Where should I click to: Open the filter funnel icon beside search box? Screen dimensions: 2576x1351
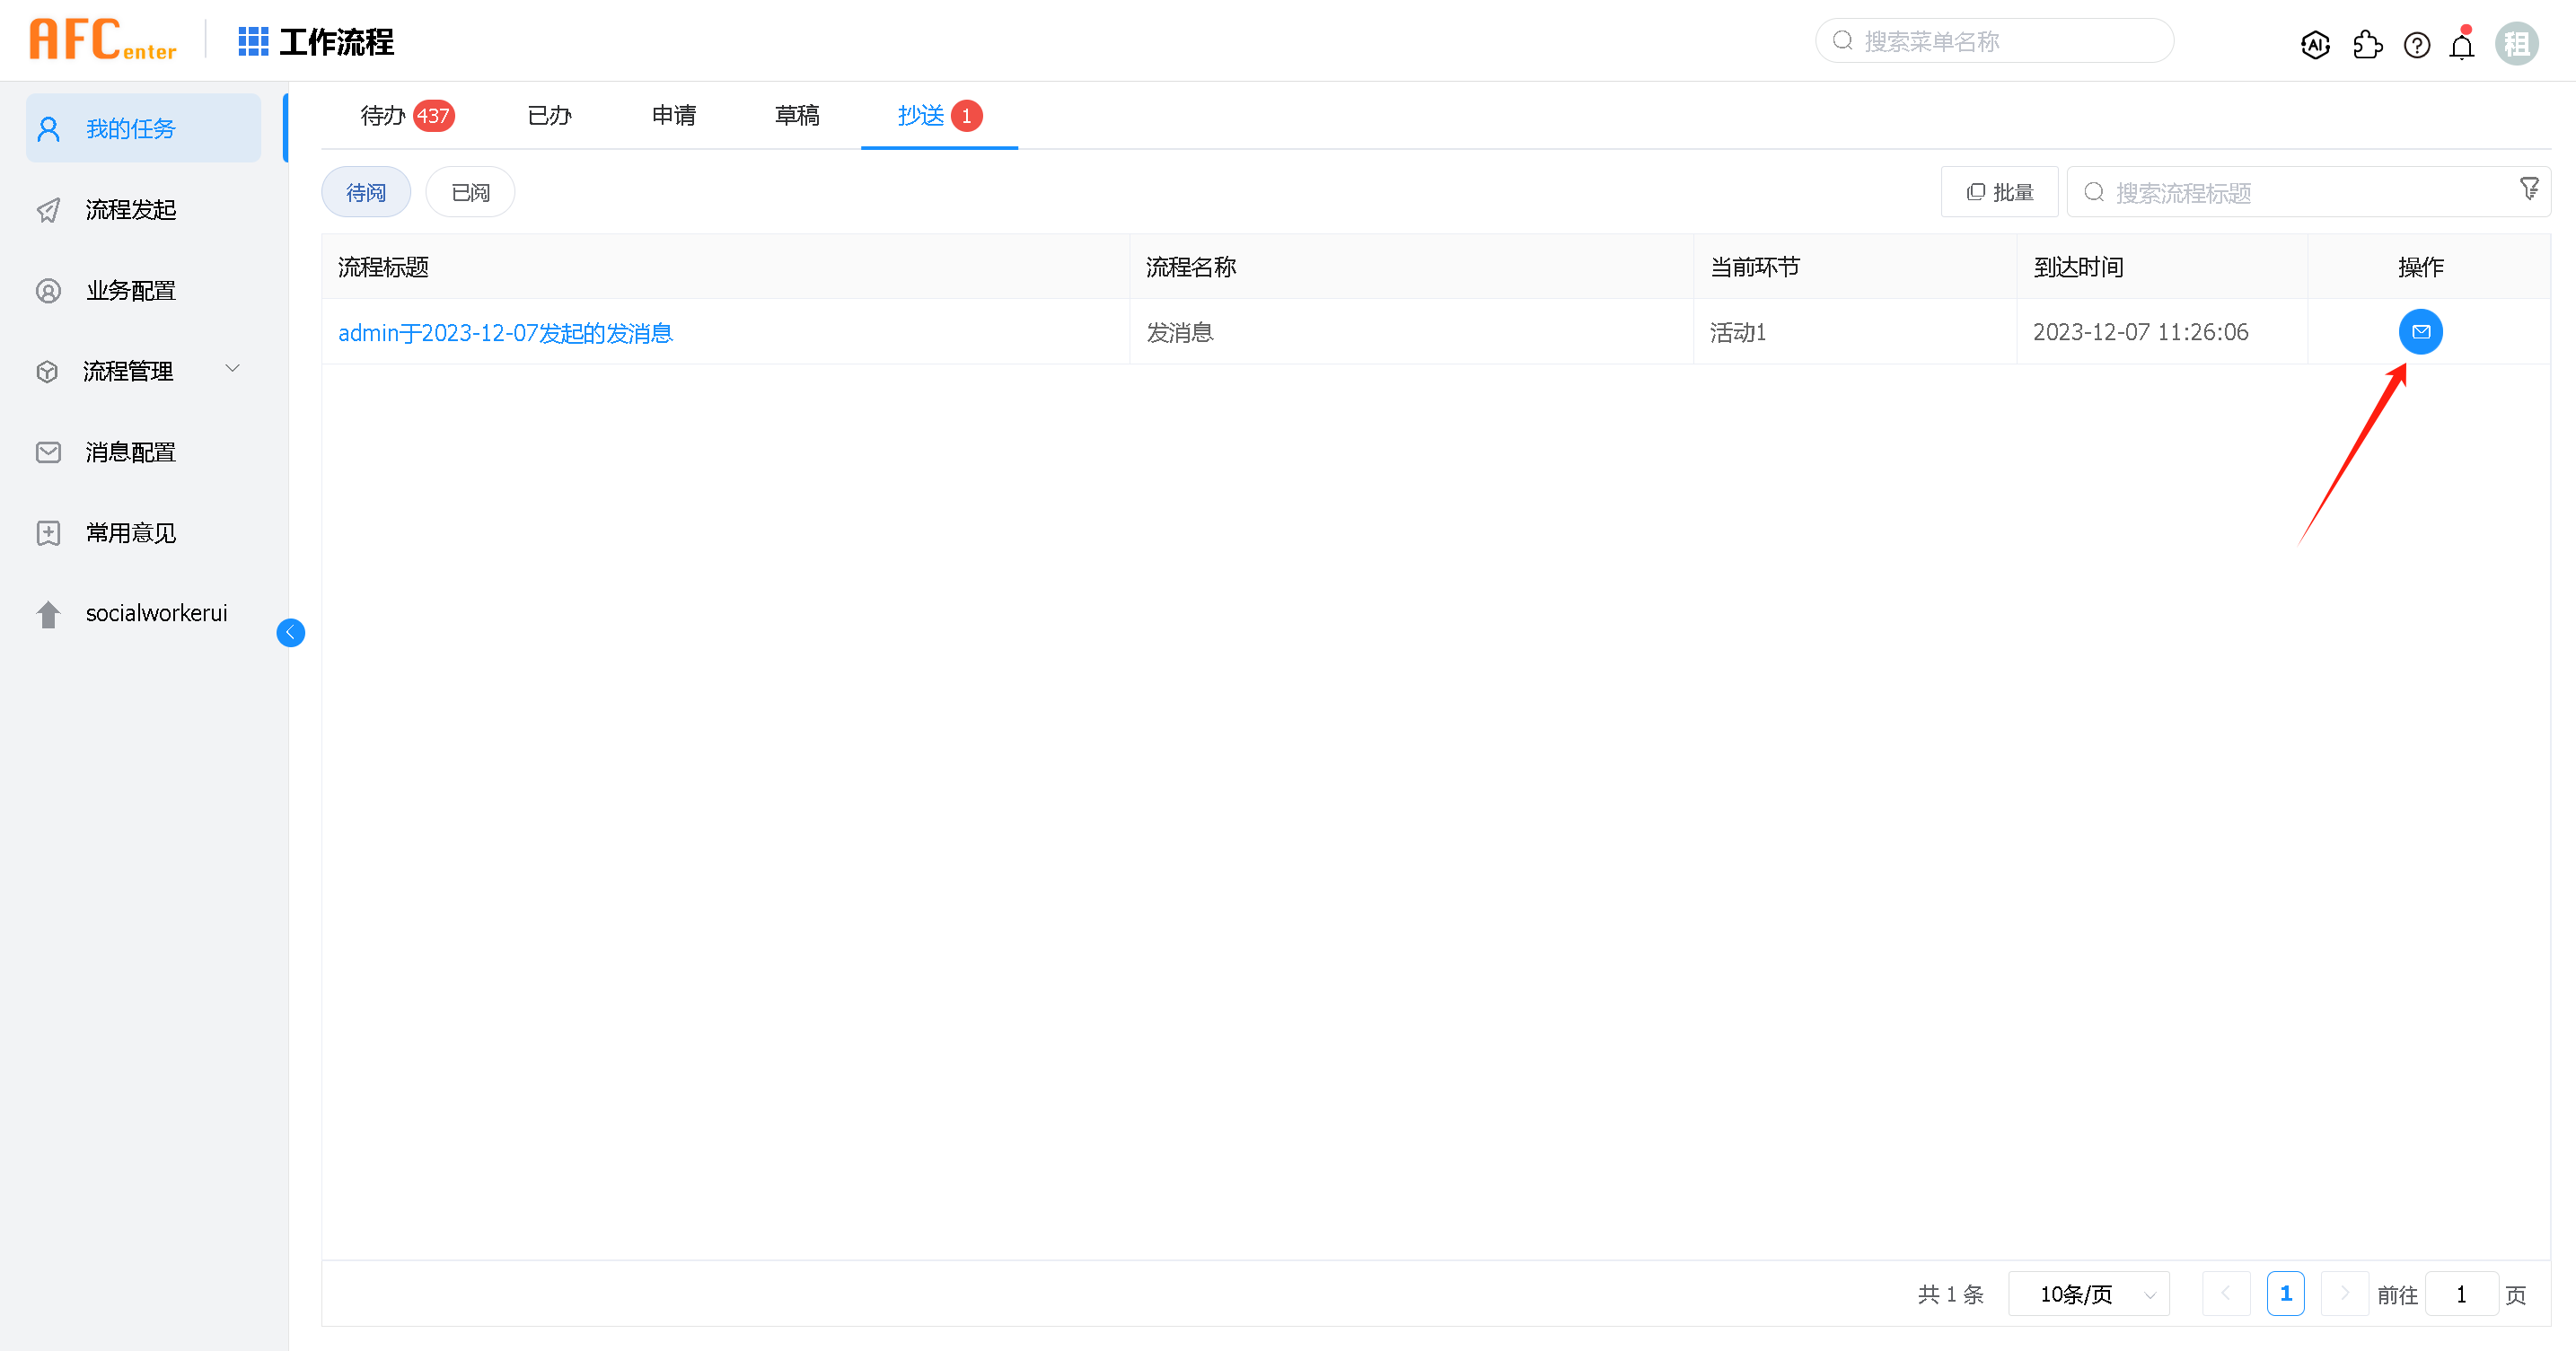[x=2529, y=188]
